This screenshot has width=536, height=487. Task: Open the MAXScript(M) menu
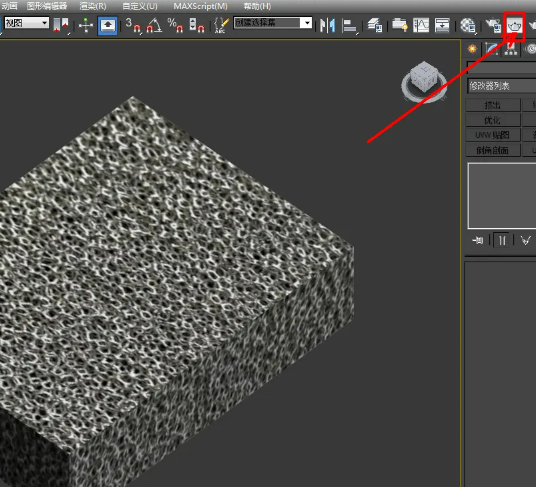coord(200,6)
